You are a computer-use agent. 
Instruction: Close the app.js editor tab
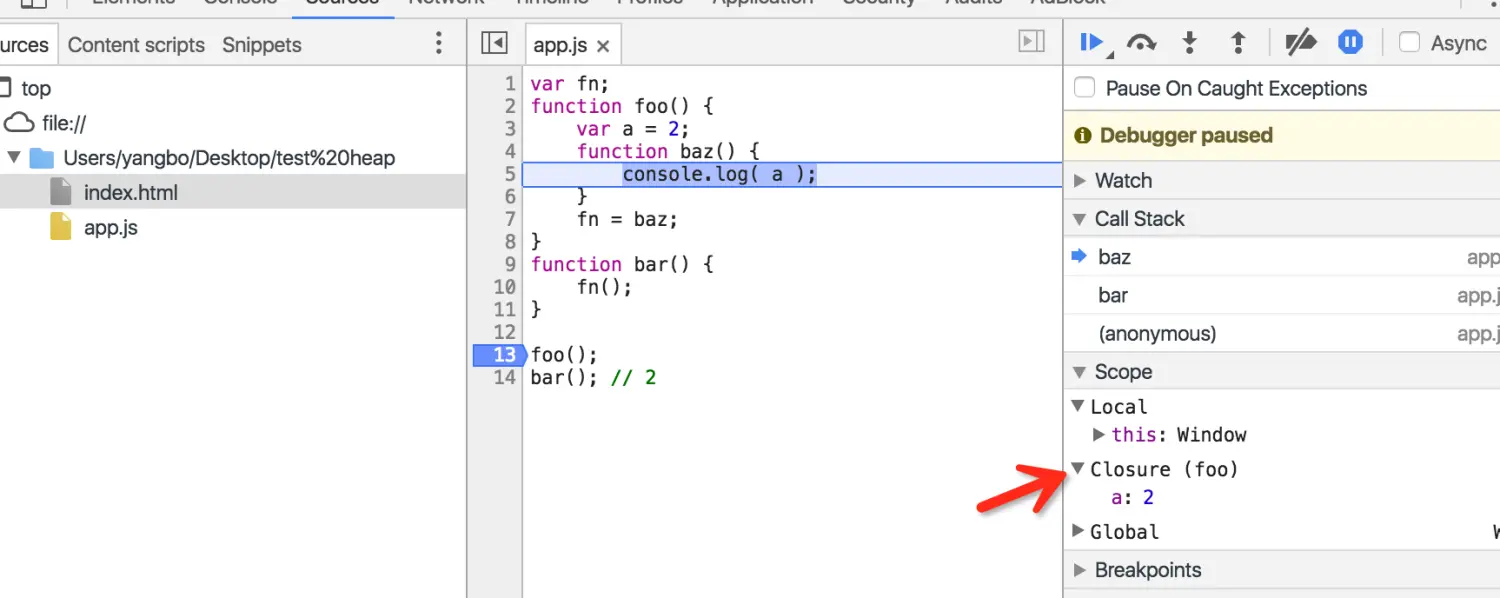point(603,46)
